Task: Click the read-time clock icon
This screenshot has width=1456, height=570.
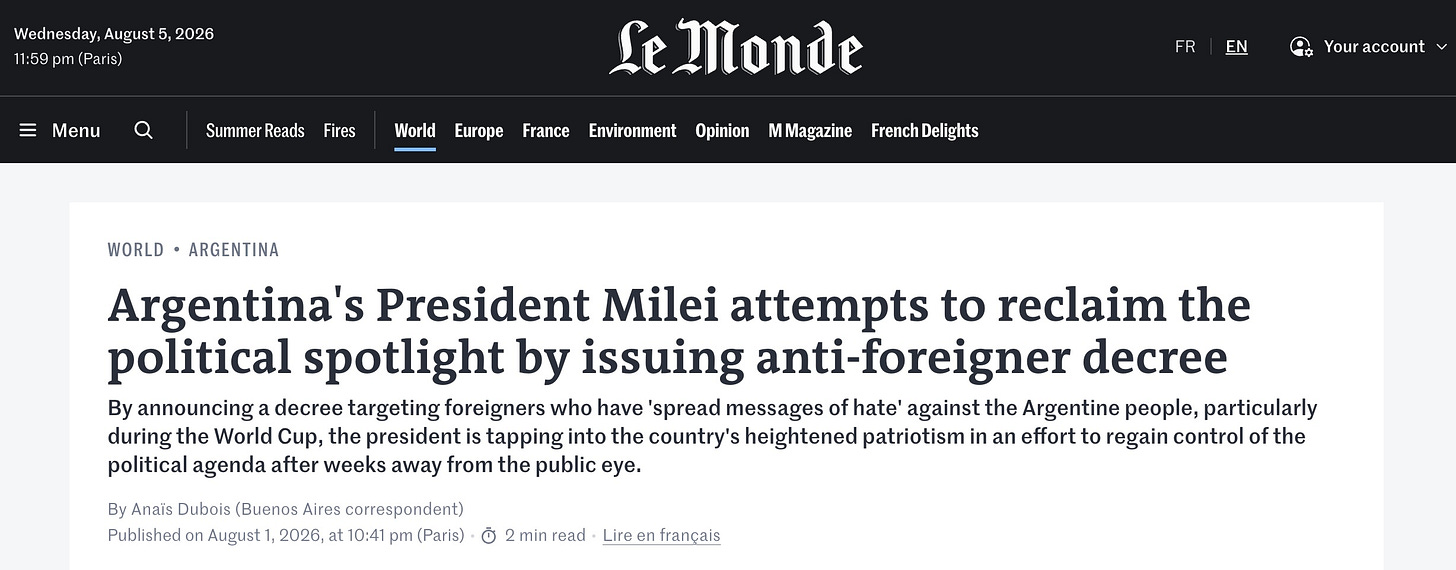Action: [x=489, y=536]
